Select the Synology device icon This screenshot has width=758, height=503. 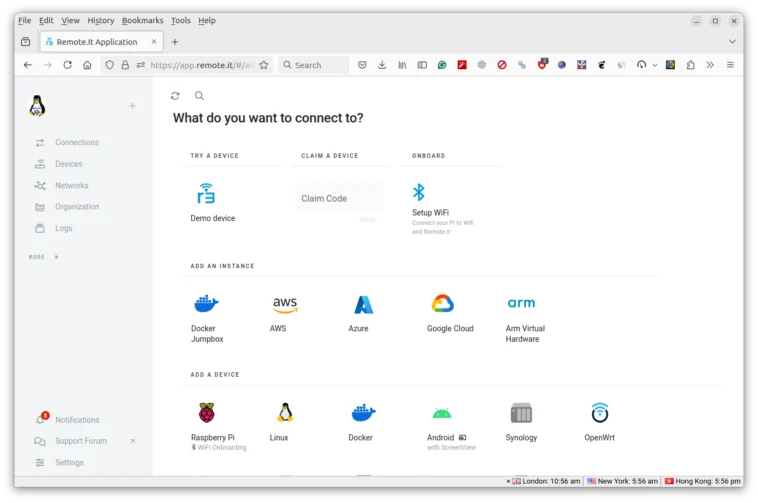(521, 413)
